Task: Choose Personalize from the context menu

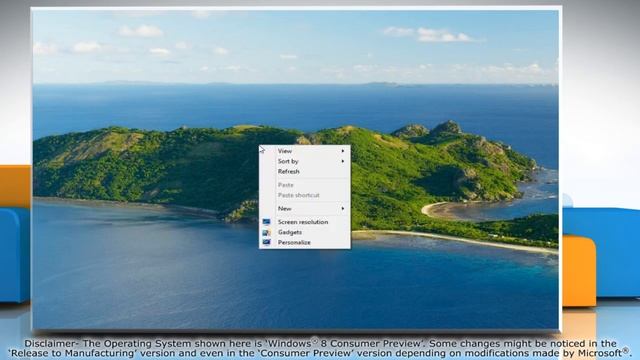Action: pos(304,242)
